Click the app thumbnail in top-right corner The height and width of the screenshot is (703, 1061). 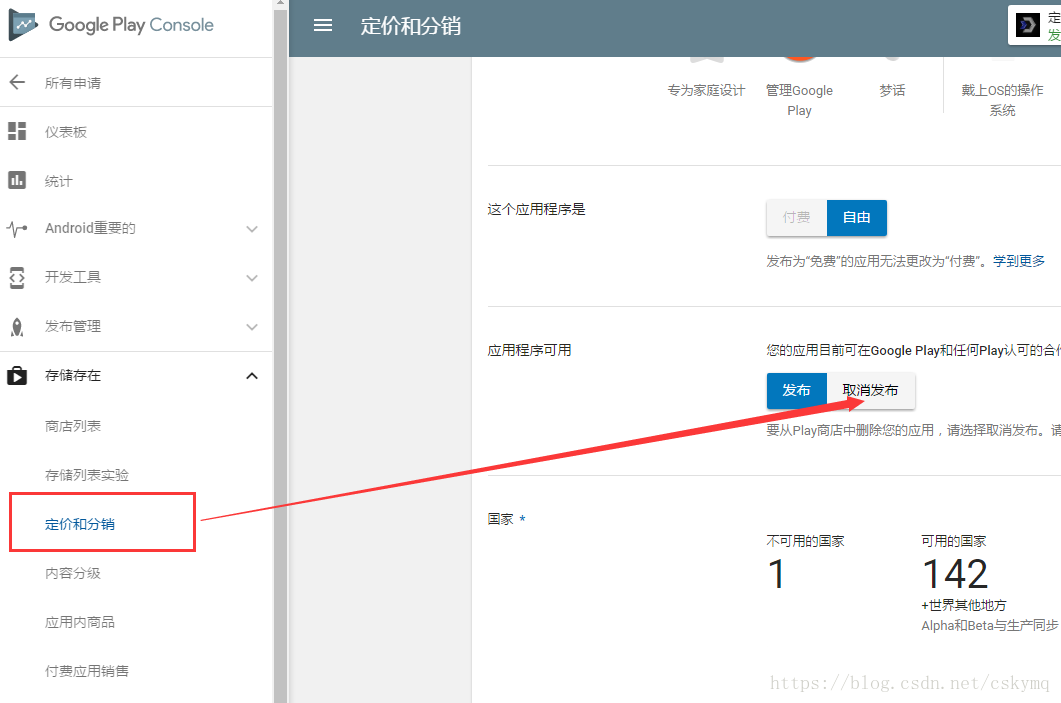1027,26
